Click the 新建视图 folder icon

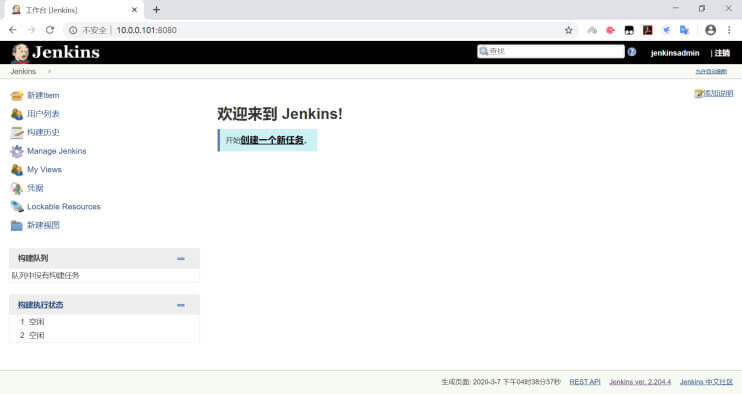pos(17,226)
